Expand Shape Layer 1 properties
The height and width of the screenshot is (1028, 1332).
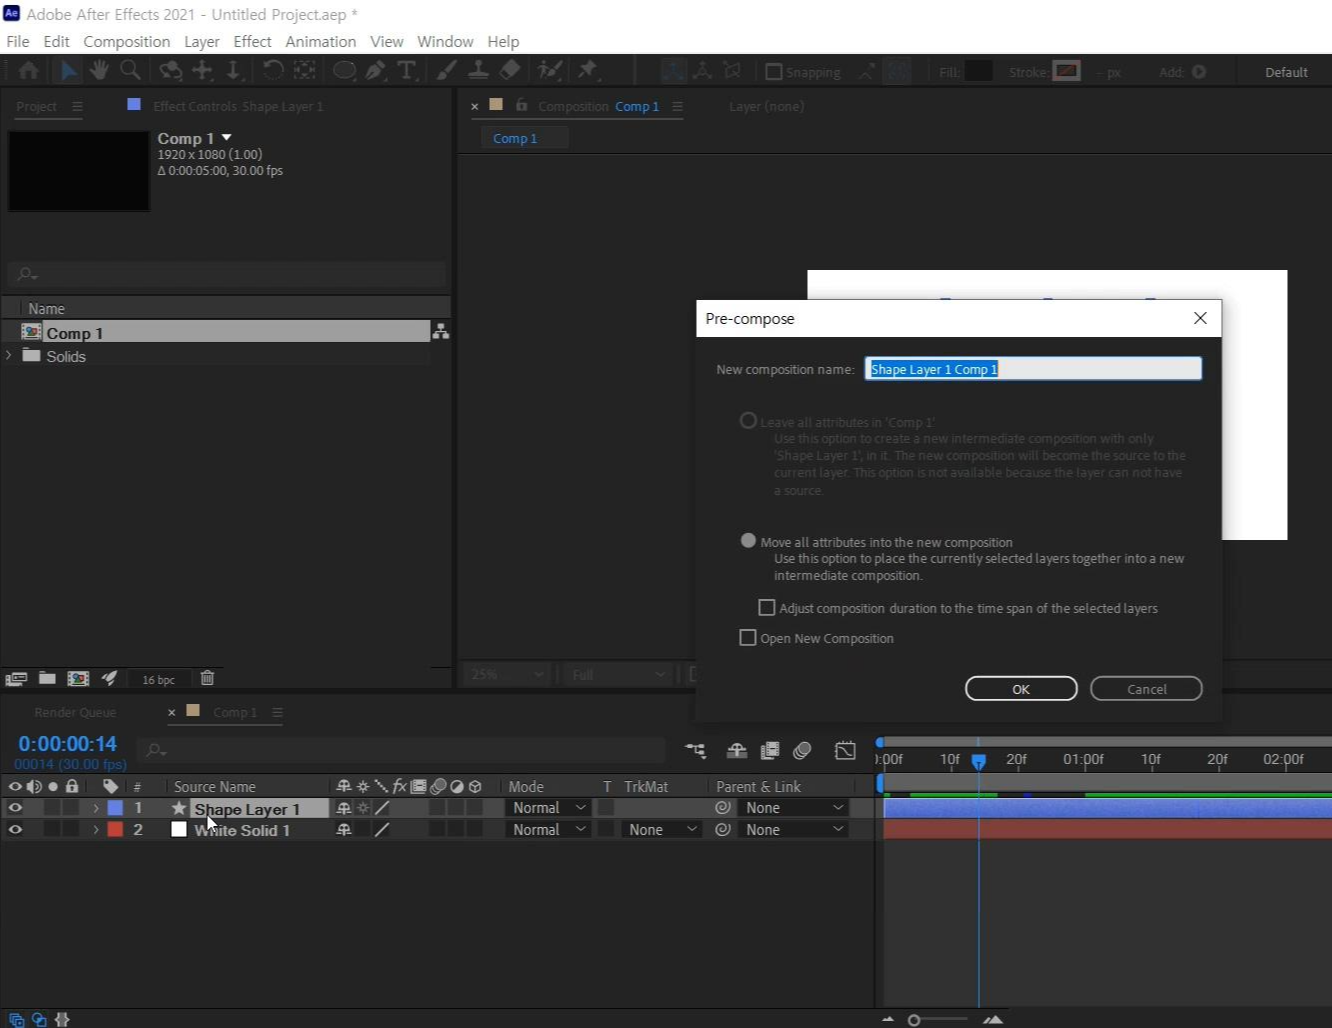96,808
